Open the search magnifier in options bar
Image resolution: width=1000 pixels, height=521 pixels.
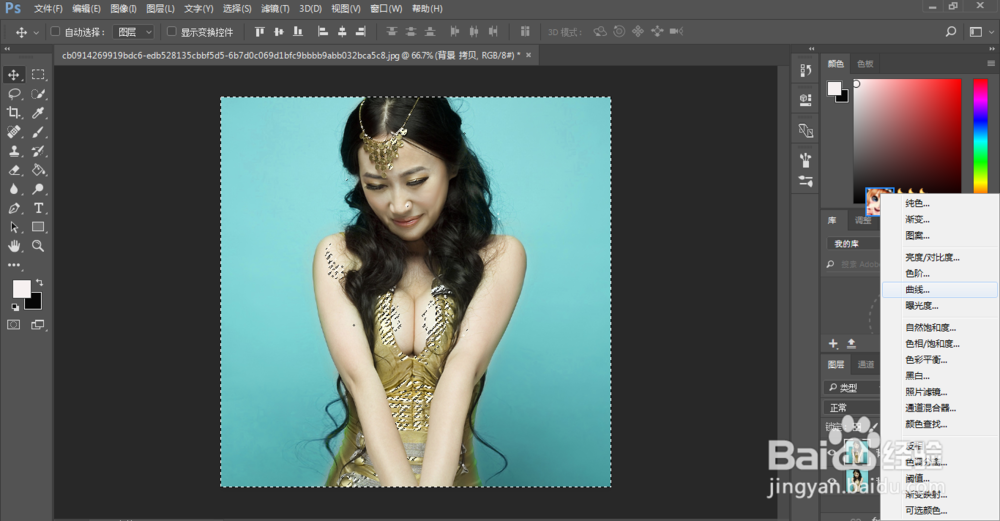[x=951, y=31]
